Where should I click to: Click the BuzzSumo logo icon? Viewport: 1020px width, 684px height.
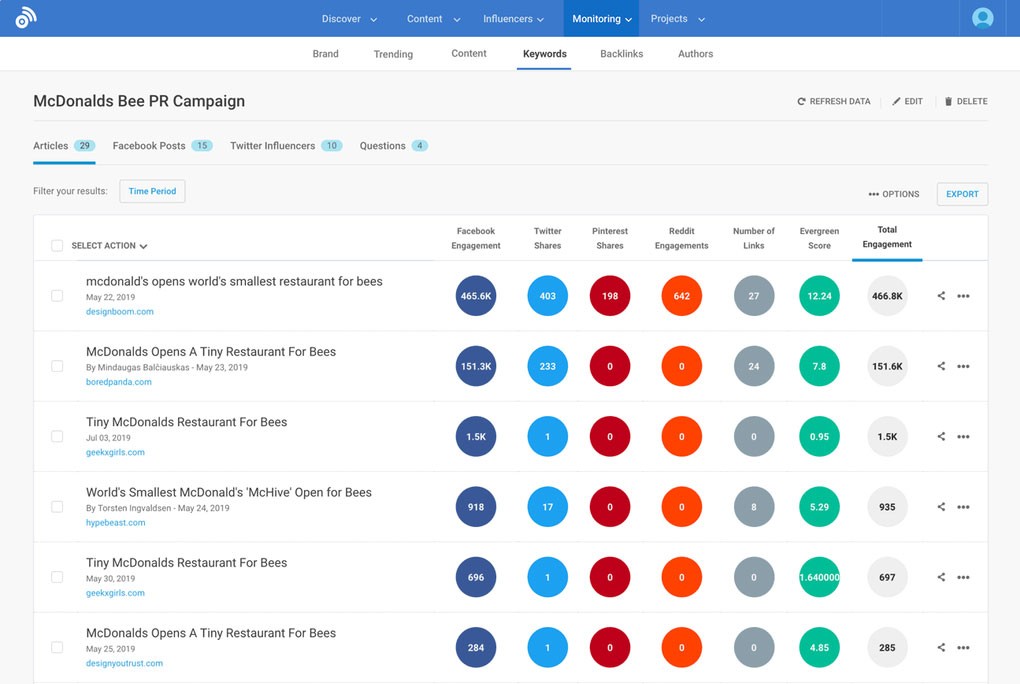pyautogui.click(x=26, y=18)
